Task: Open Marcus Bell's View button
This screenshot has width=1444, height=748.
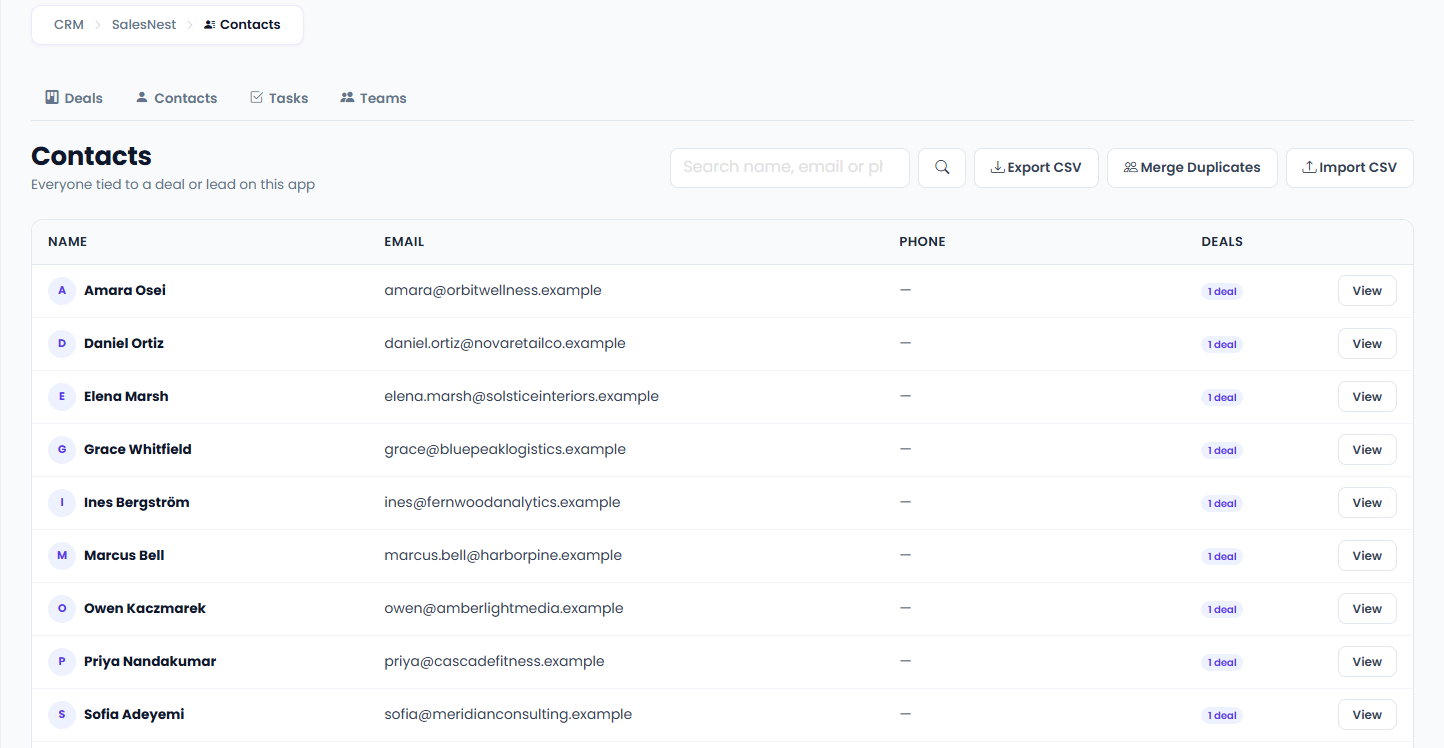Action: click(x=1367, y=556)
